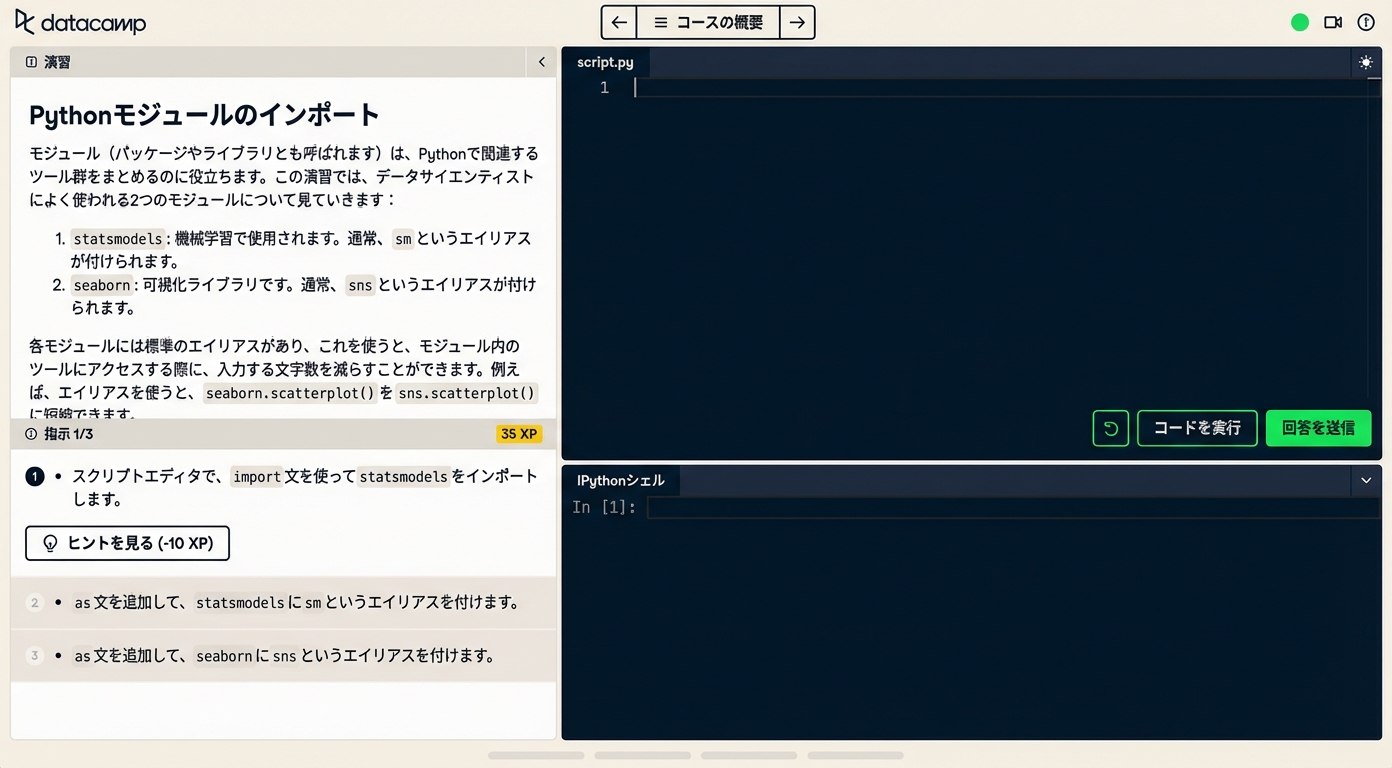This screenshot has height=768, width=1392.
Task: Collapse the IPython shell panel chevron
Action: (1366, 481)
